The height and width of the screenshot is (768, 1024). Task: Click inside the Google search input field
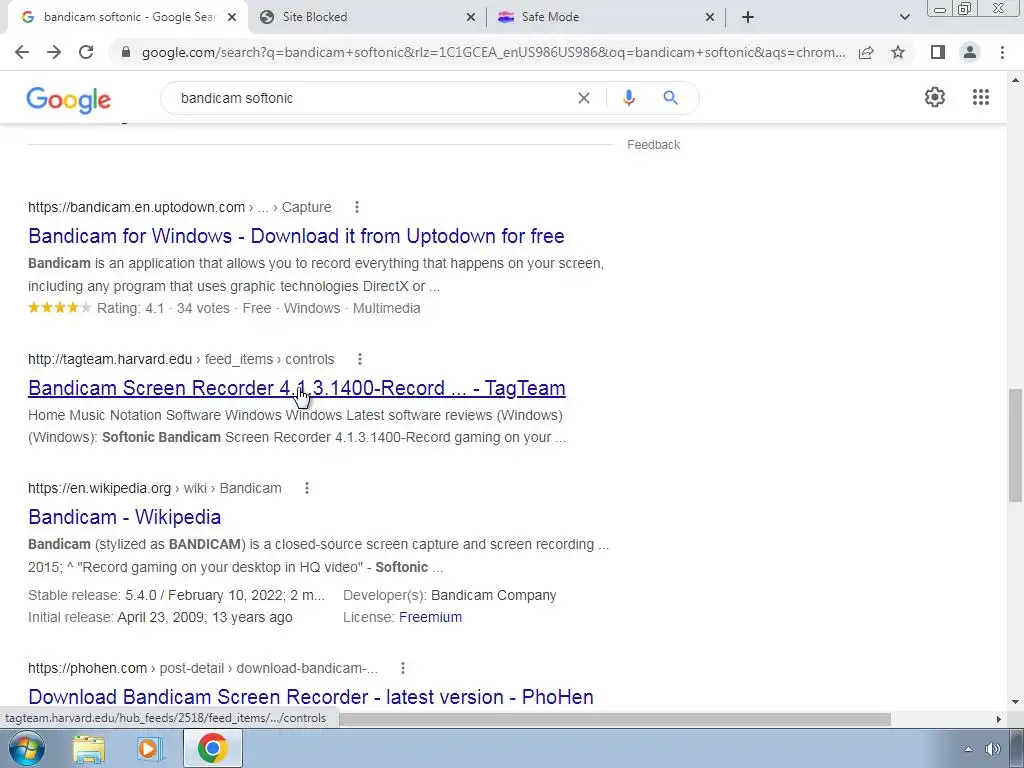point(372,98)
